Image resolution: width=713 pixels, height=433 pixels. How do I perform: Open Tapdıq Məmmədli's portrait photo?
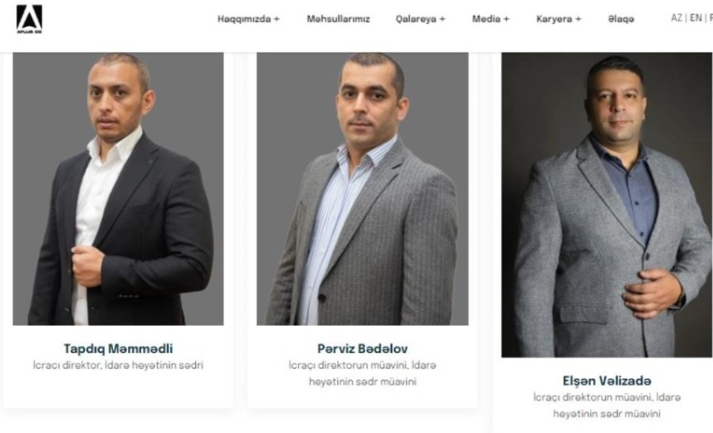(x=118, y=189)
